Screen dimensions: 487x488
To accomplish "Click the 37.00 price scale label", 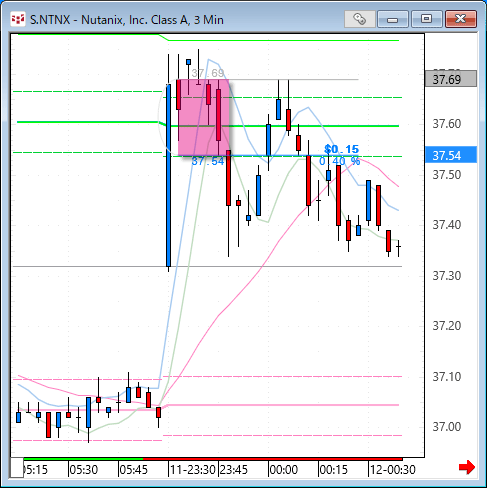I will point(447,427).
